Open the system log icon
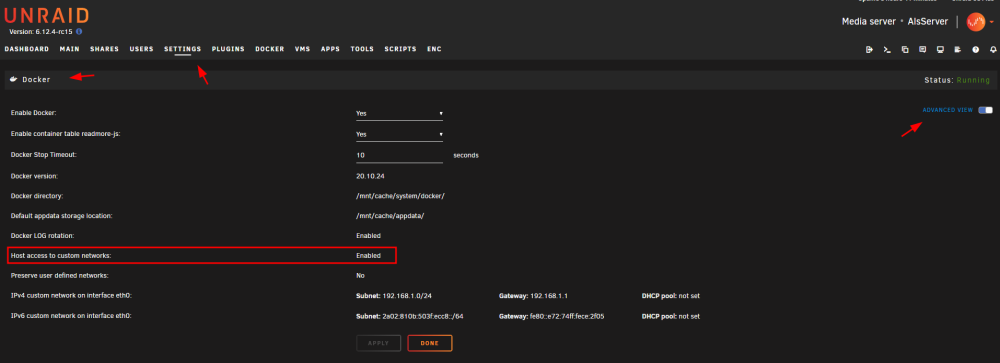Image resolution: width=1000 pixels, height=363 pixels. [x=957, y=49]
